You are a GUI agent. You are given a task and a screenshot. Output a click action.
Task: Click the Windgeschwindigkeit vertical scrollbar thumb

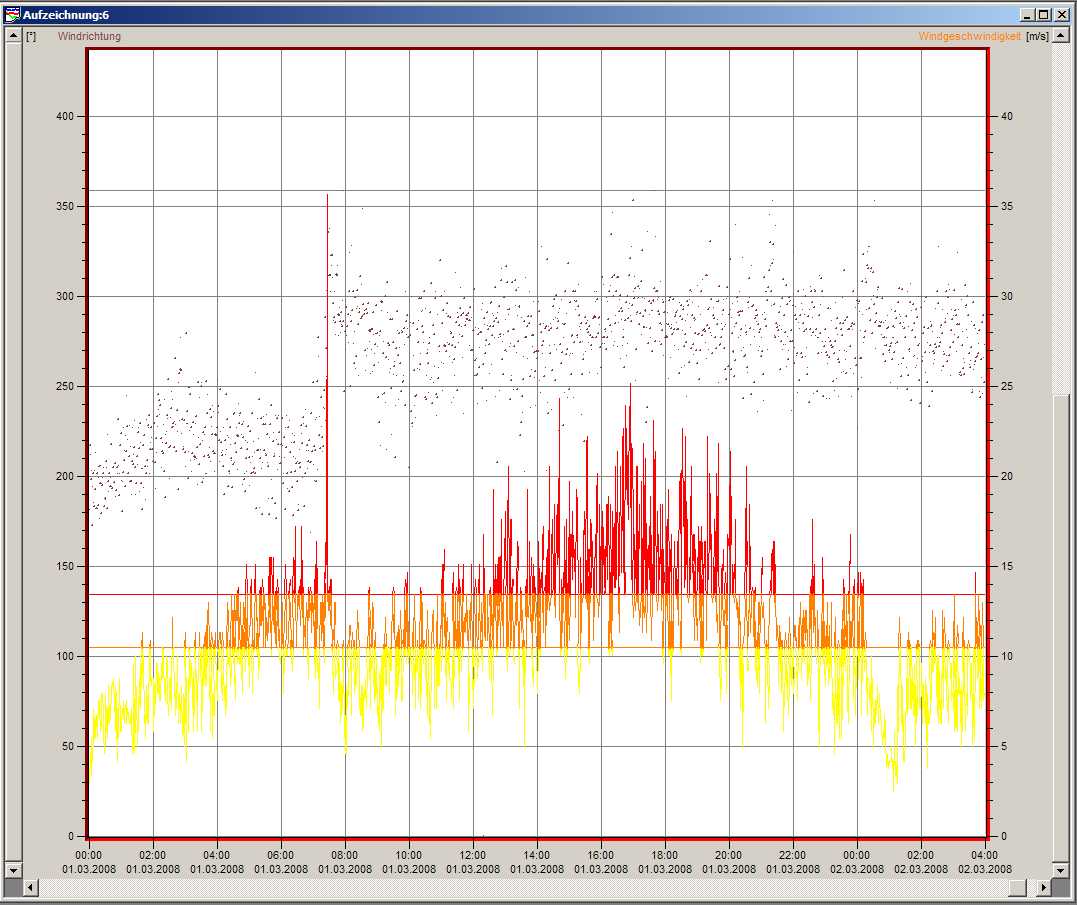[1061, 628]
